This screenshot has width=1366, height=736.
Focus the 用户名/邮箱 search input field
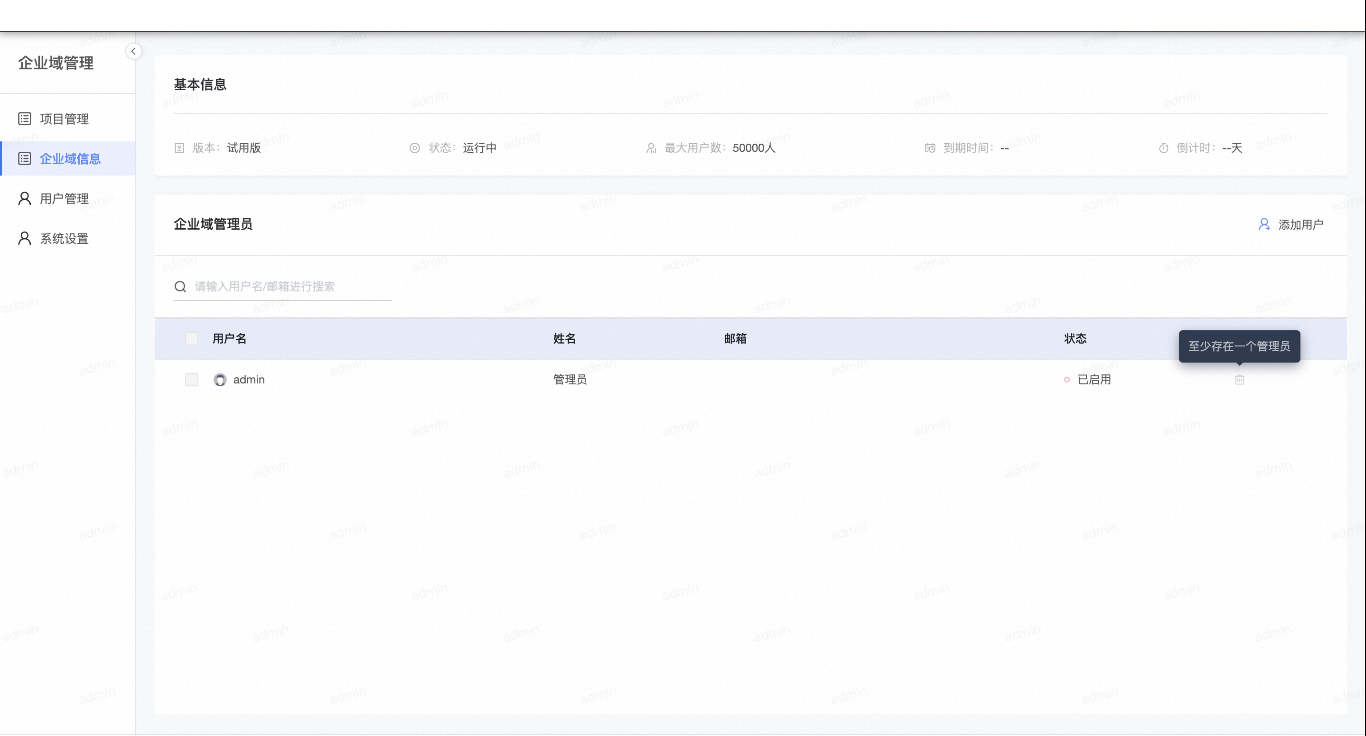(290, 287)
